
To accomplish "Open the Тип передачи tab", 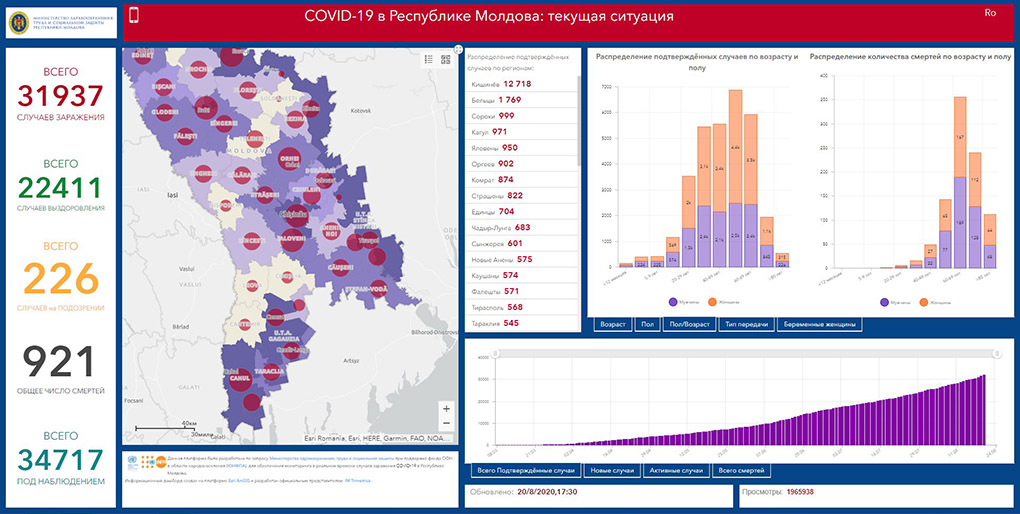I will click(744, 324).
